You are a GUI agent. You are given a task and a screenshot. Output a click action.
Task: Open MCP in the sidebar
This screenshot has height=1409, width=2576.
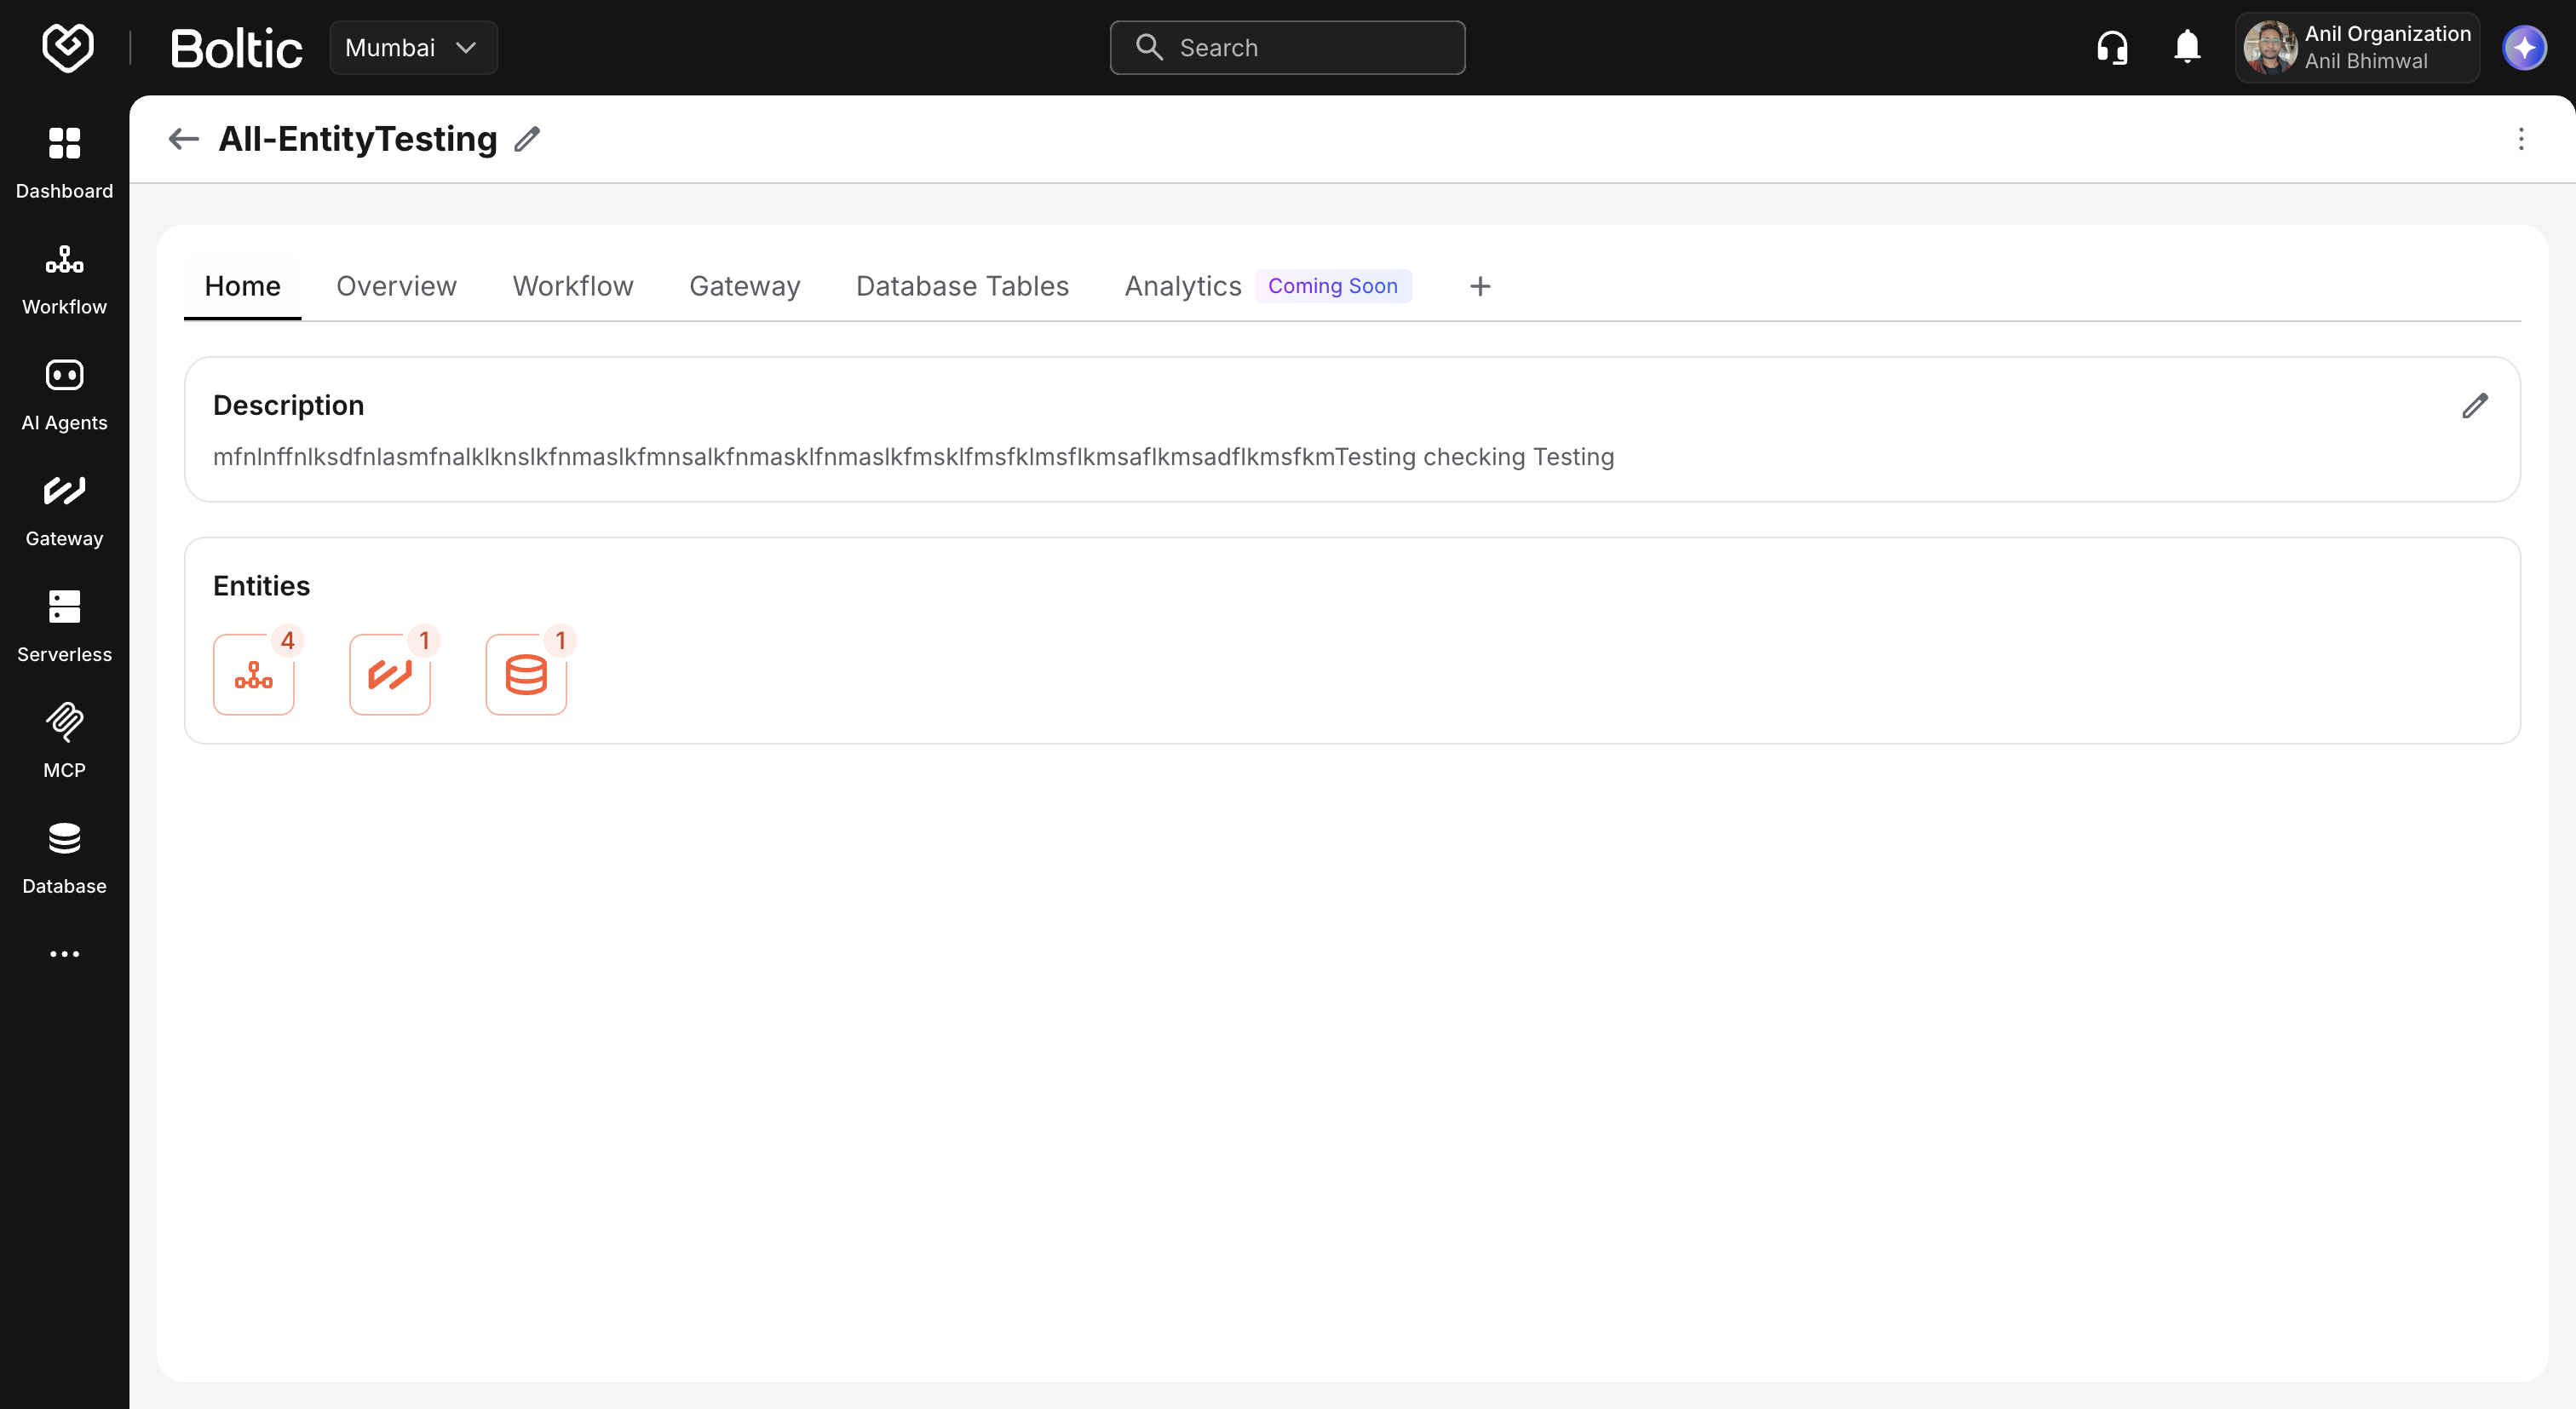[64, 743]
